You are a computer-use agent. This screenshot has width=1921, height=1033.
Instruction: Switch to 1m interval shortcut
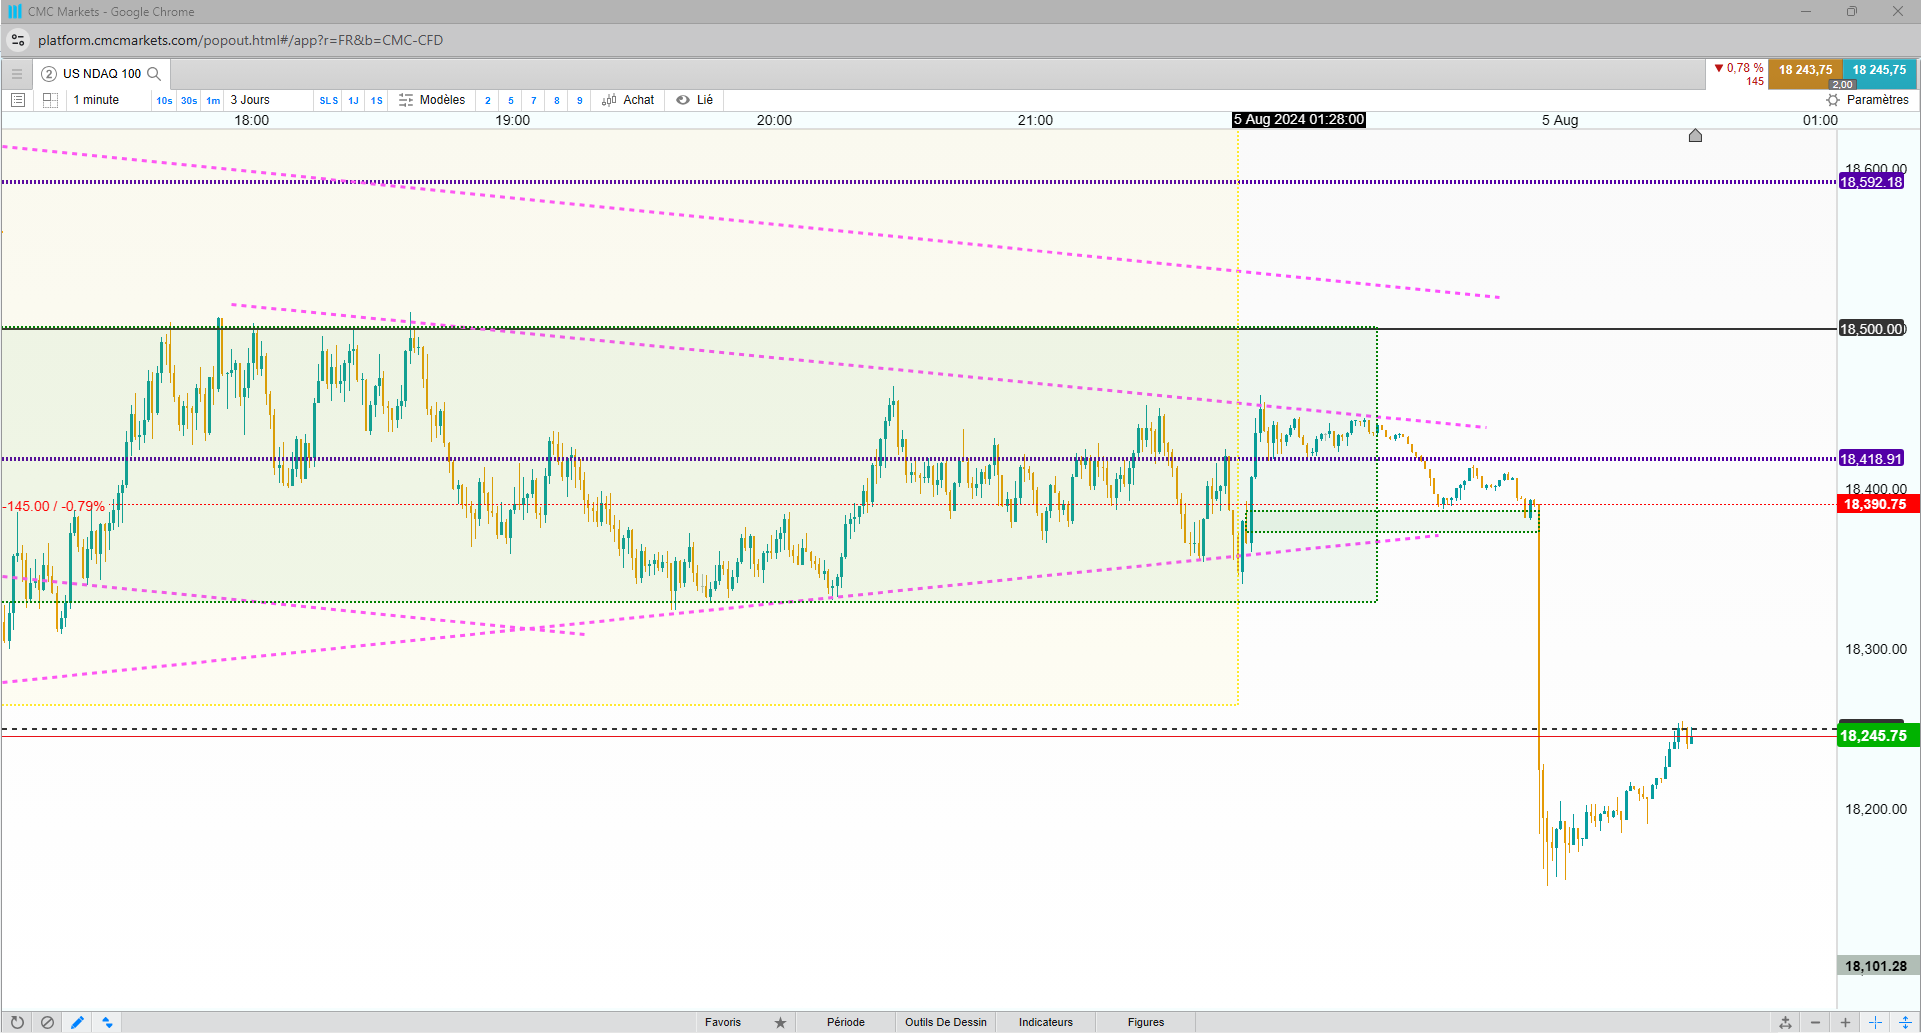pos(213,100)
